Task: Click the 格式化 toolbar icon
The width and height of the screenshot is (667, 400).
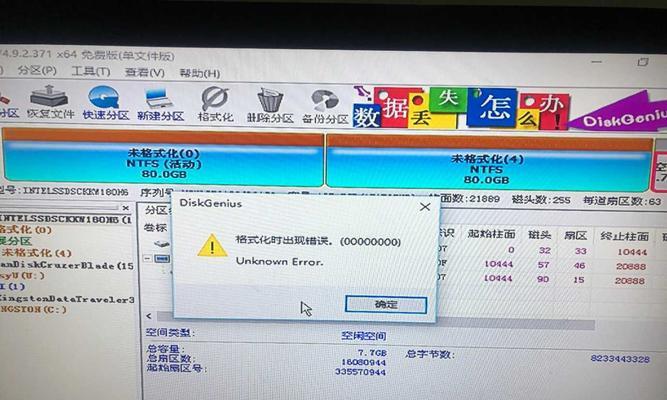Action: [216, 105]
